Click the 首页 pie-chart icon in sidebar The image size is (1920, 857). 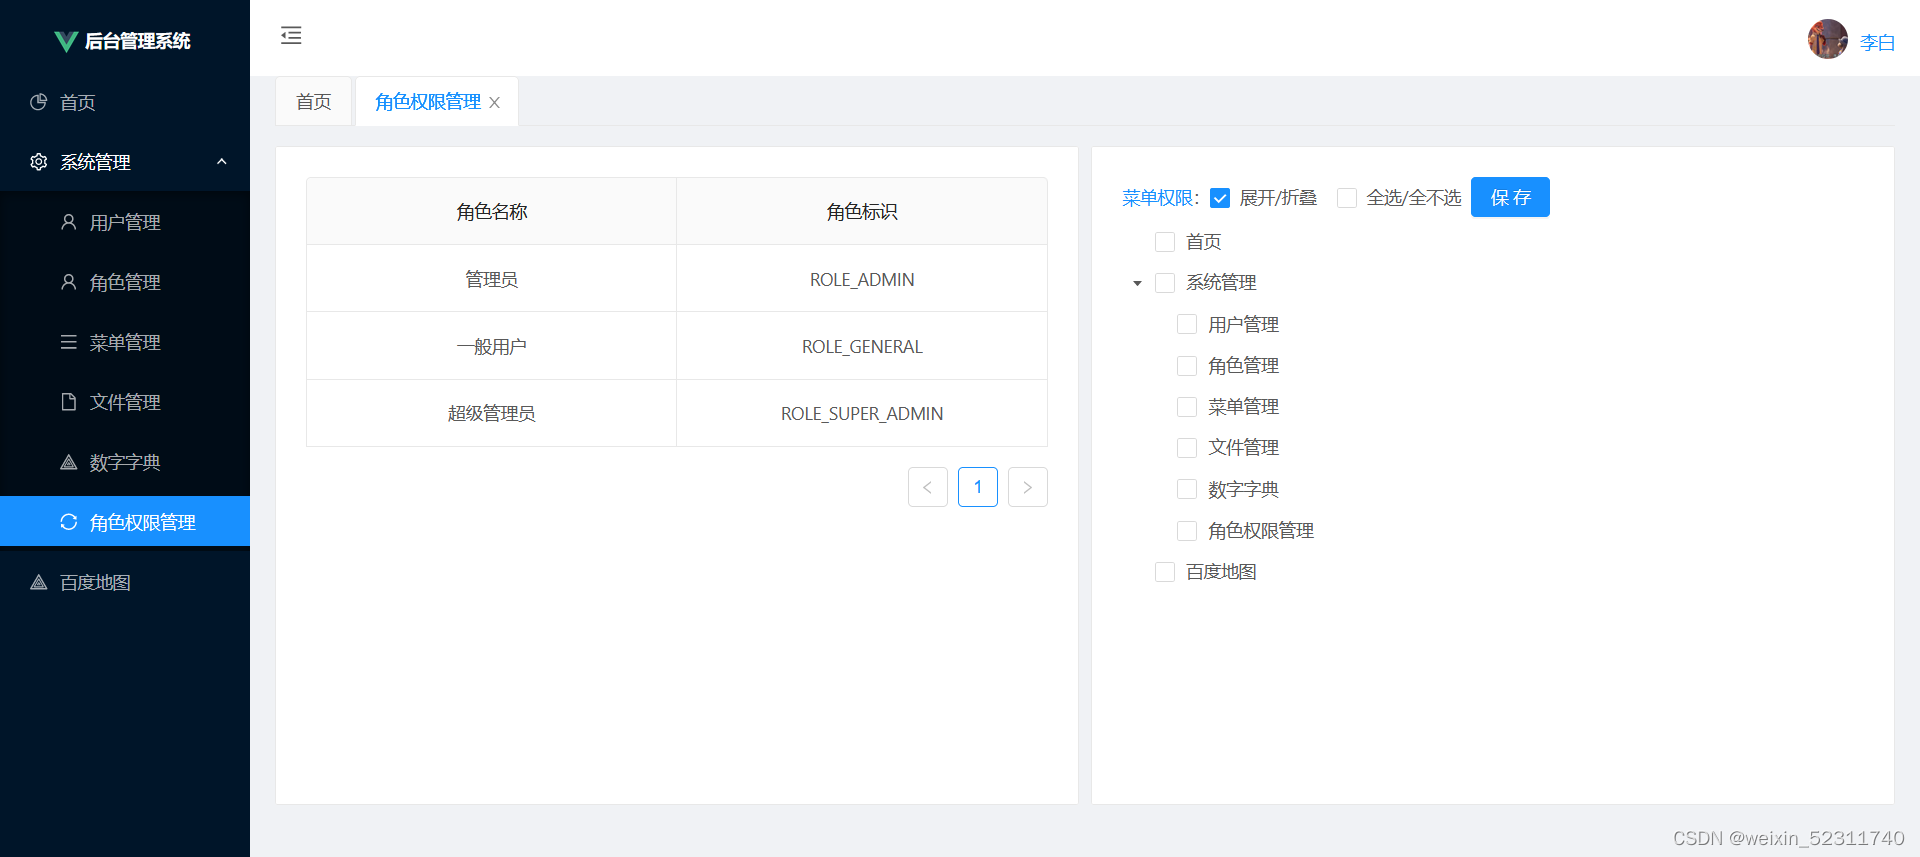(39, 102)
